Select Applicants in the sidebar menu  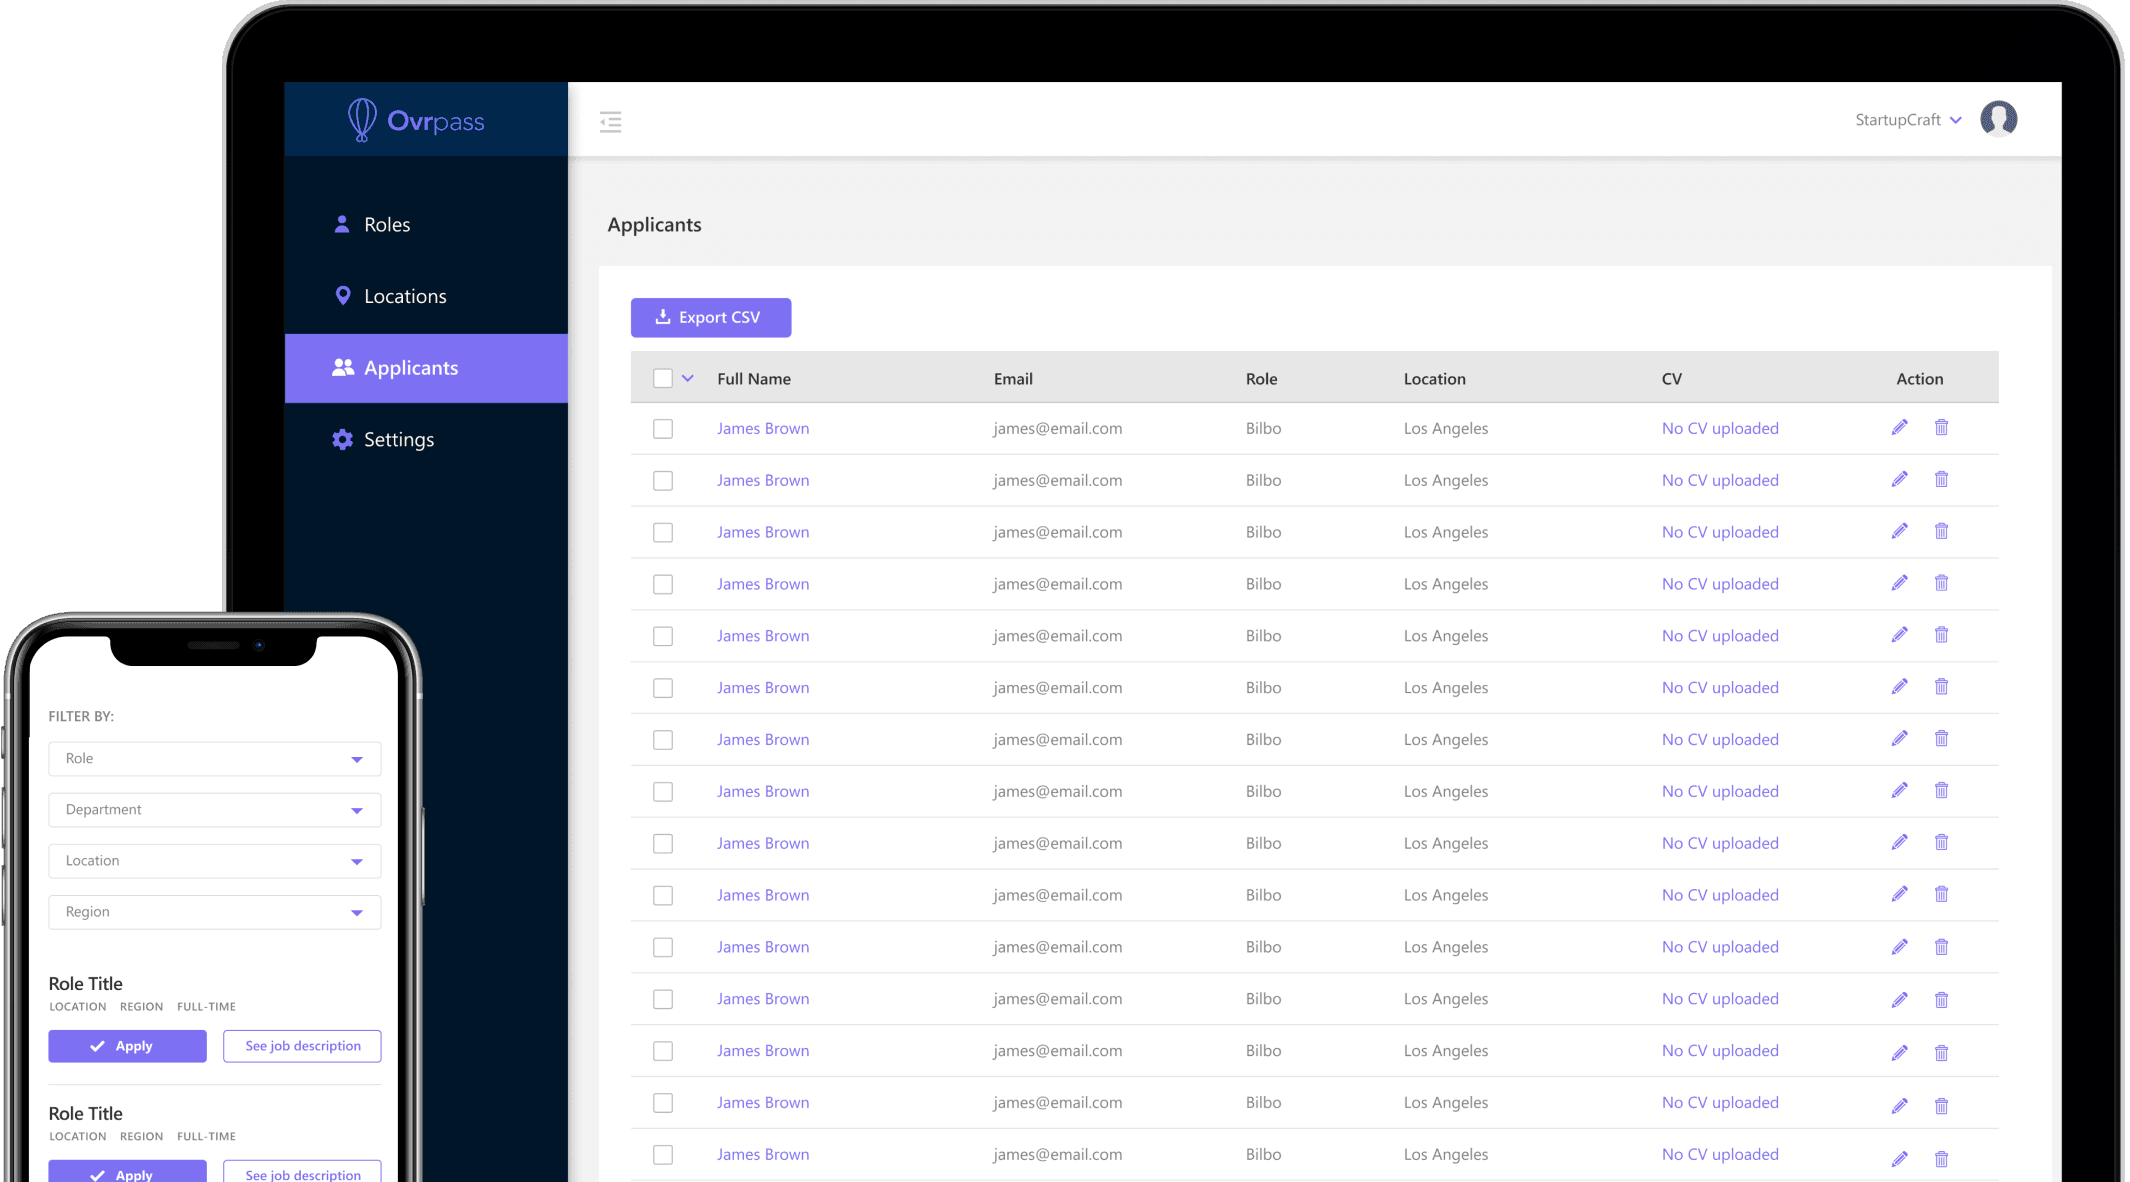[x=410, y=368]
